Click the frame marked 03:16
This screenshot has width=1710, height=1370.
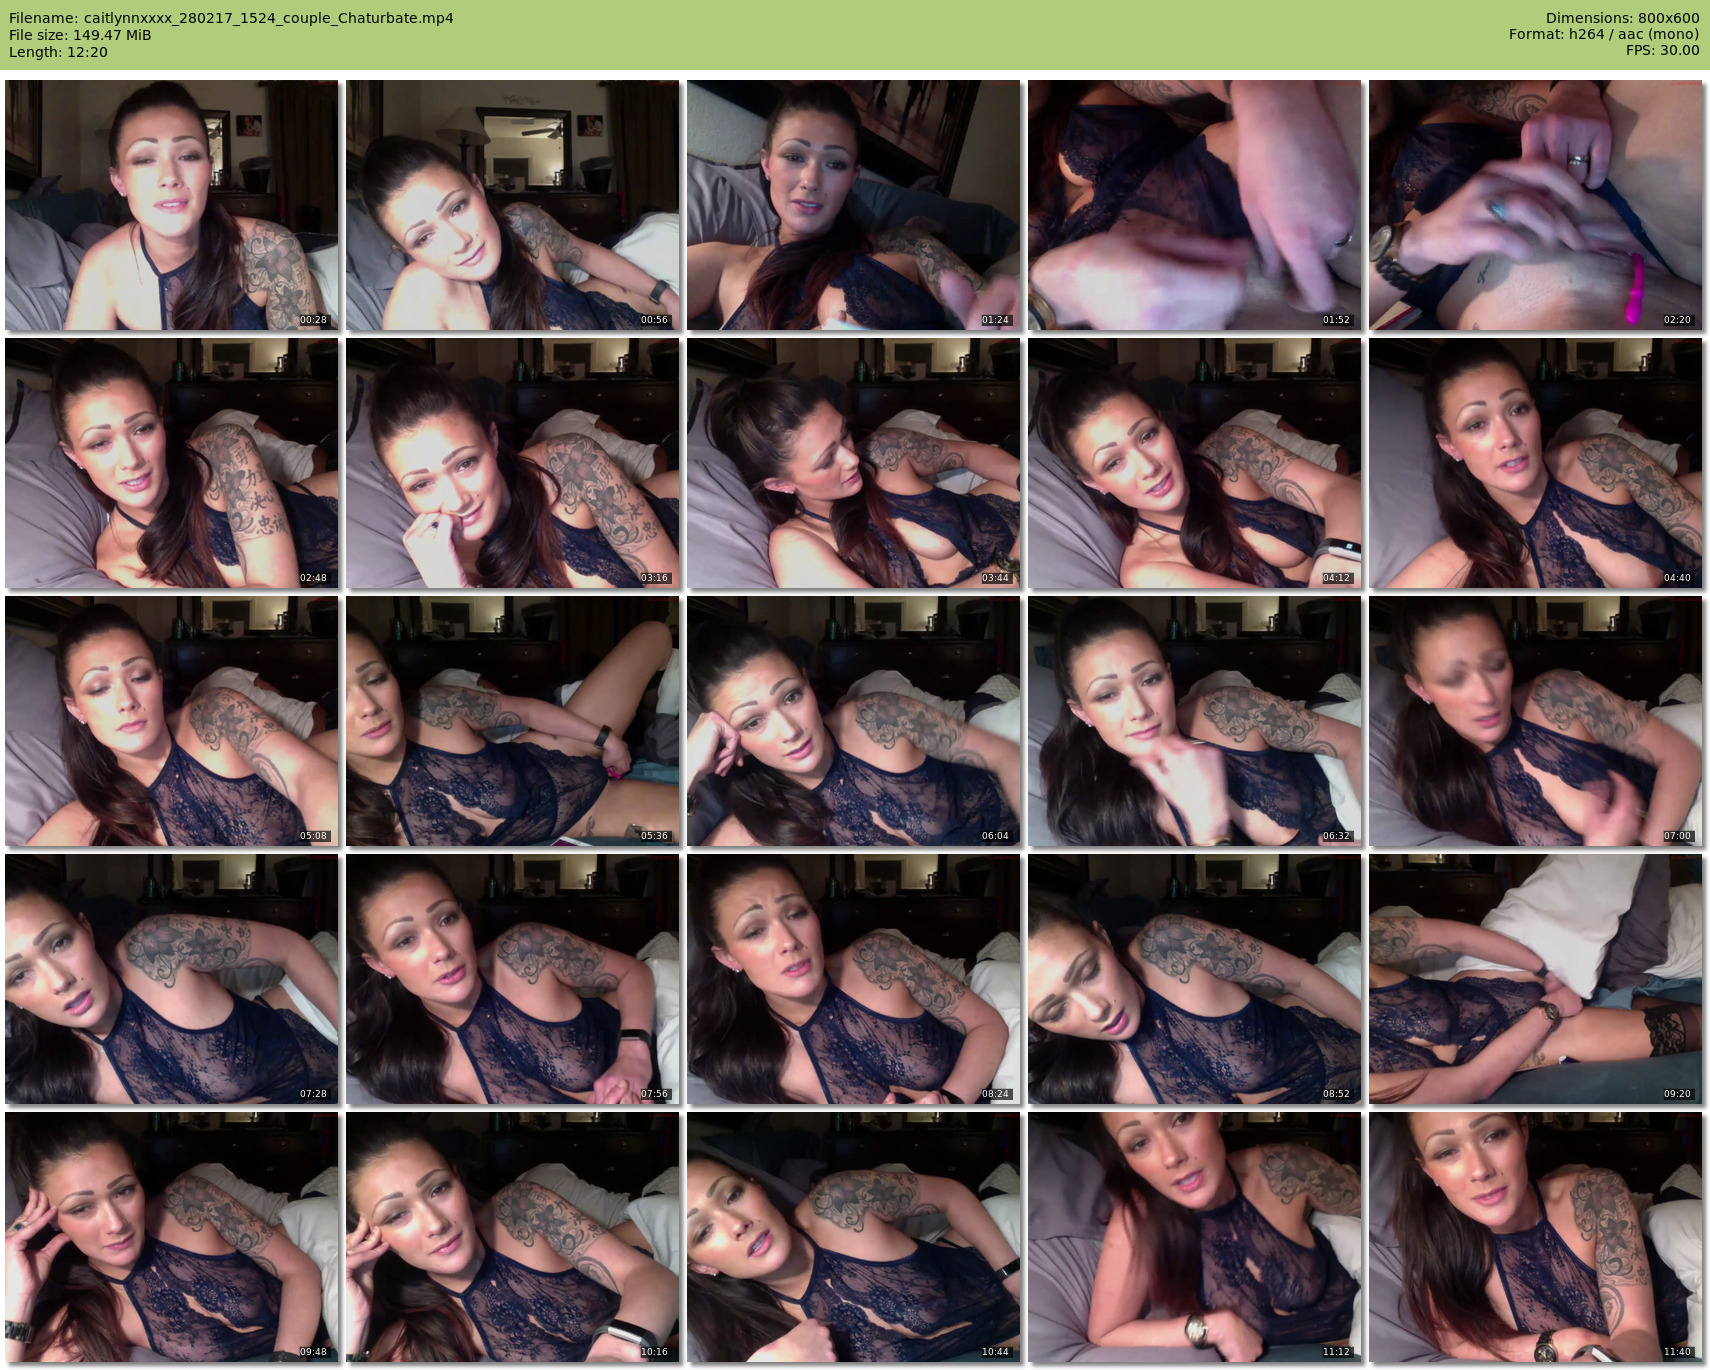coord(512,463)
